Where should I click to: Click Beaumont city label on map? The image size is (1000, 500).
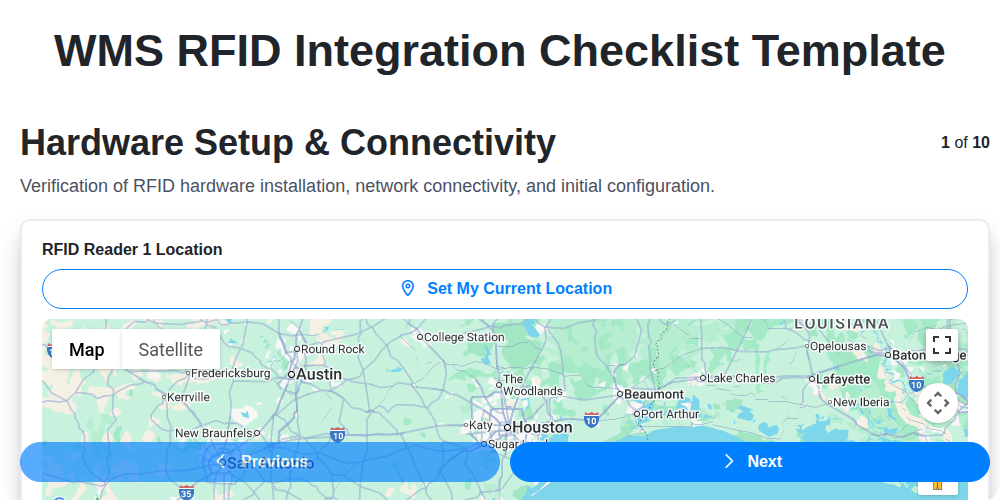pos(653,394)
